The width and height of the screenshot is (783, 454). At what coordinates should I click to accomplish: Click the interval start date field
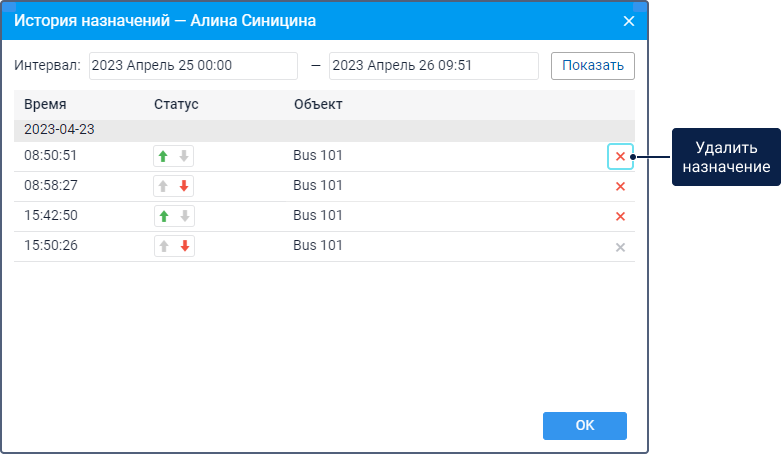point(193,66)
